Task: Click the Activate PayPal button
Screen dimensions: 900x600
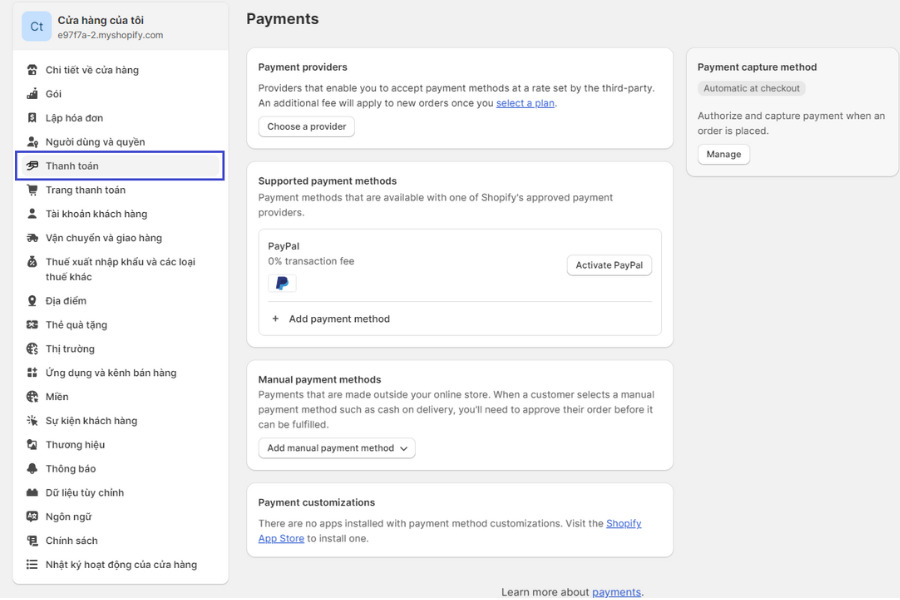Action: coord(609,265)
